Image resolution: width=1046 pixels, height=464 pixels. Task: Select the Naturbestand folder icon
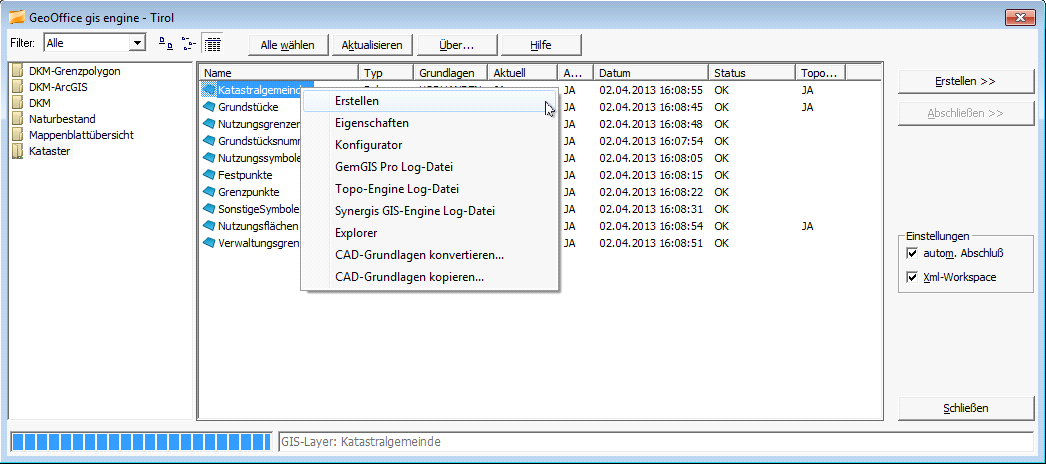pos(17,119)
